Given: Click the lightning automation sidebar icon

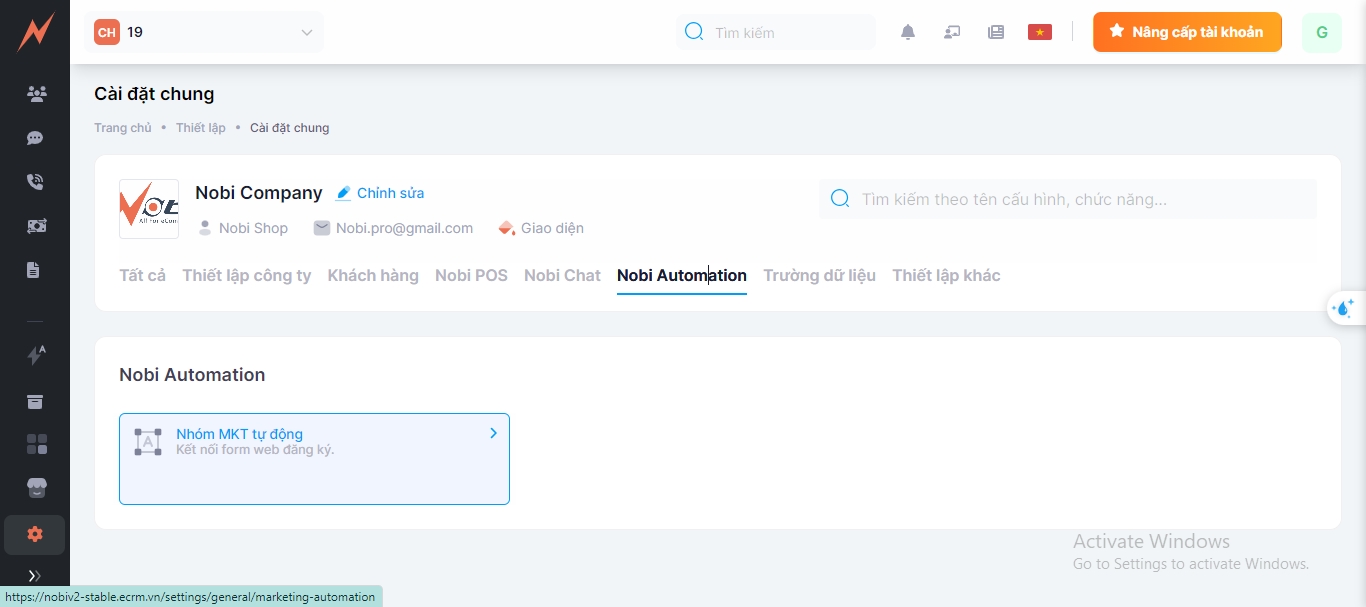Looking at the screenshot, I should pos(35,355).
